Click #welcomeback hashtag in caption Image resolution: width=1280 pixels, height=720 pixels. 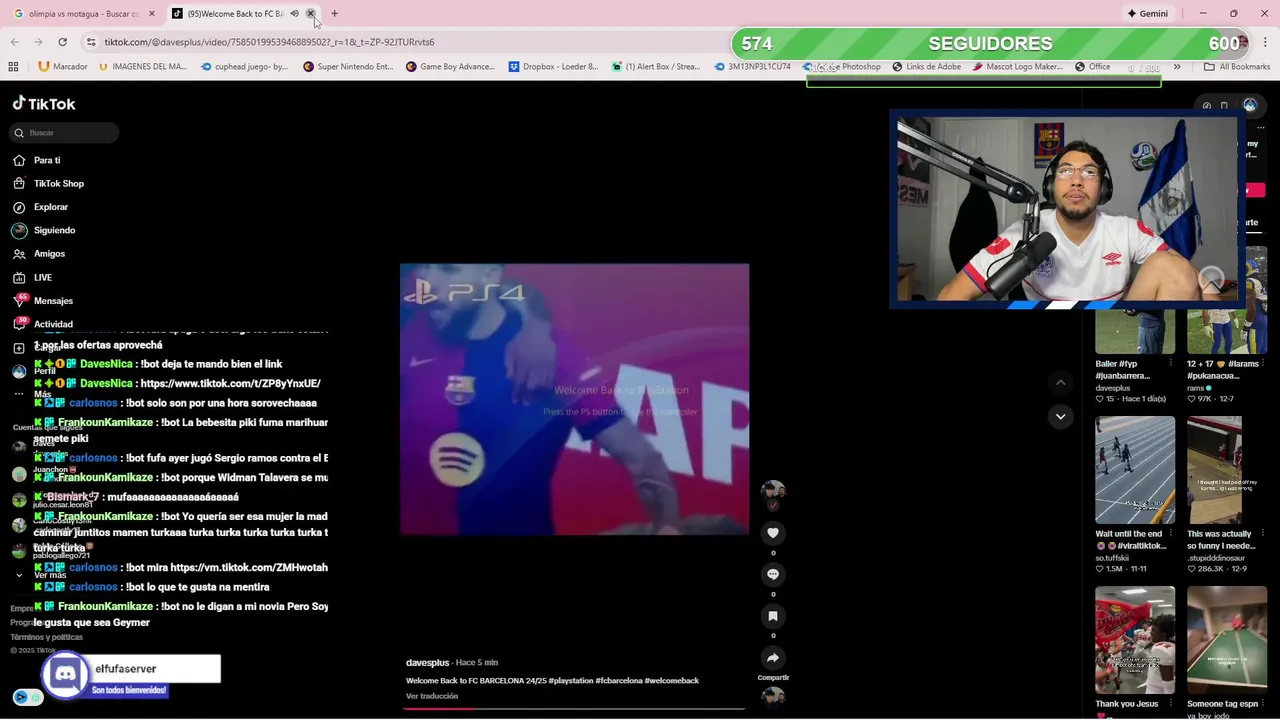[x=673, y=681]
